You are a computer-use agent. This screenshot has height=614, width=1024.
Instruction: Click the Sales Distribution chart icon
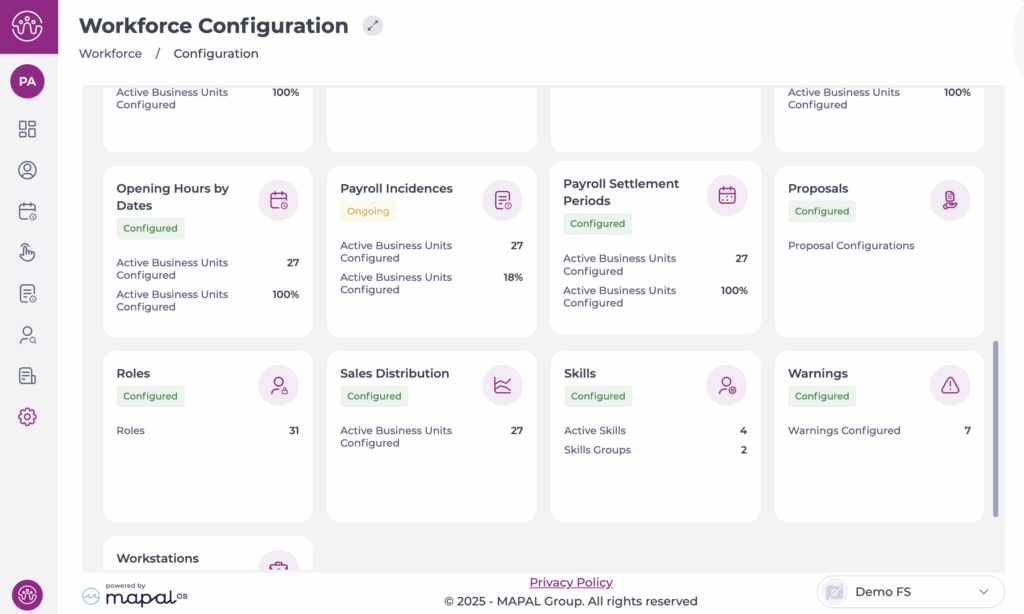(x=503, y=385)
